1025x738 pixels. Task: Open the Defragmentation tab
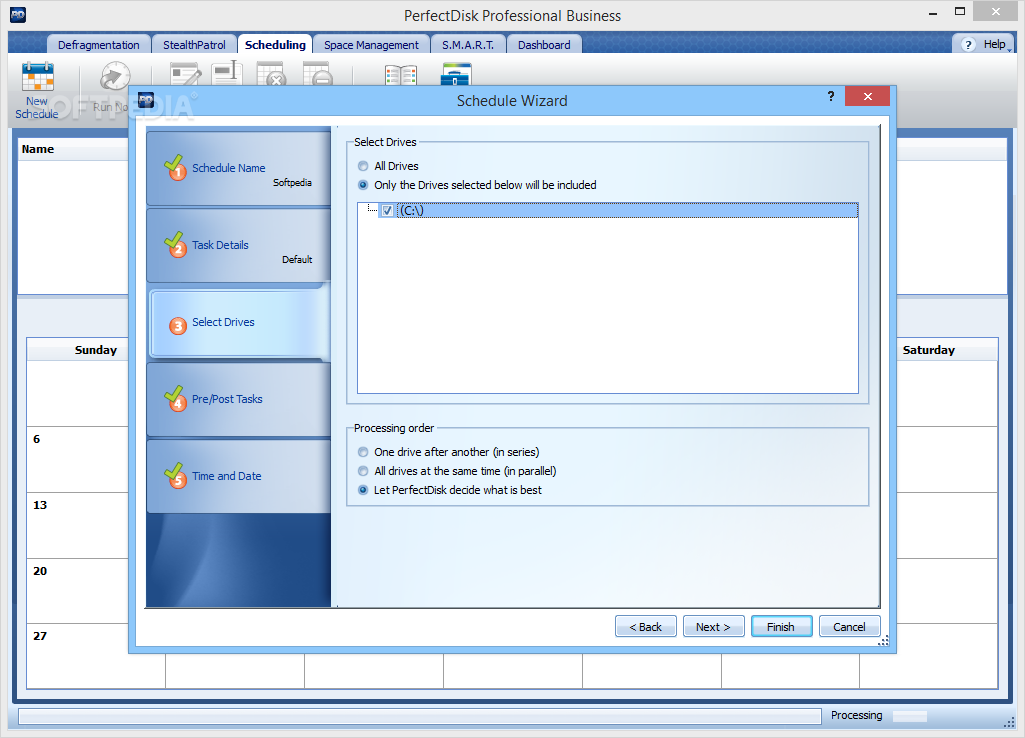[x=99, y=44]
